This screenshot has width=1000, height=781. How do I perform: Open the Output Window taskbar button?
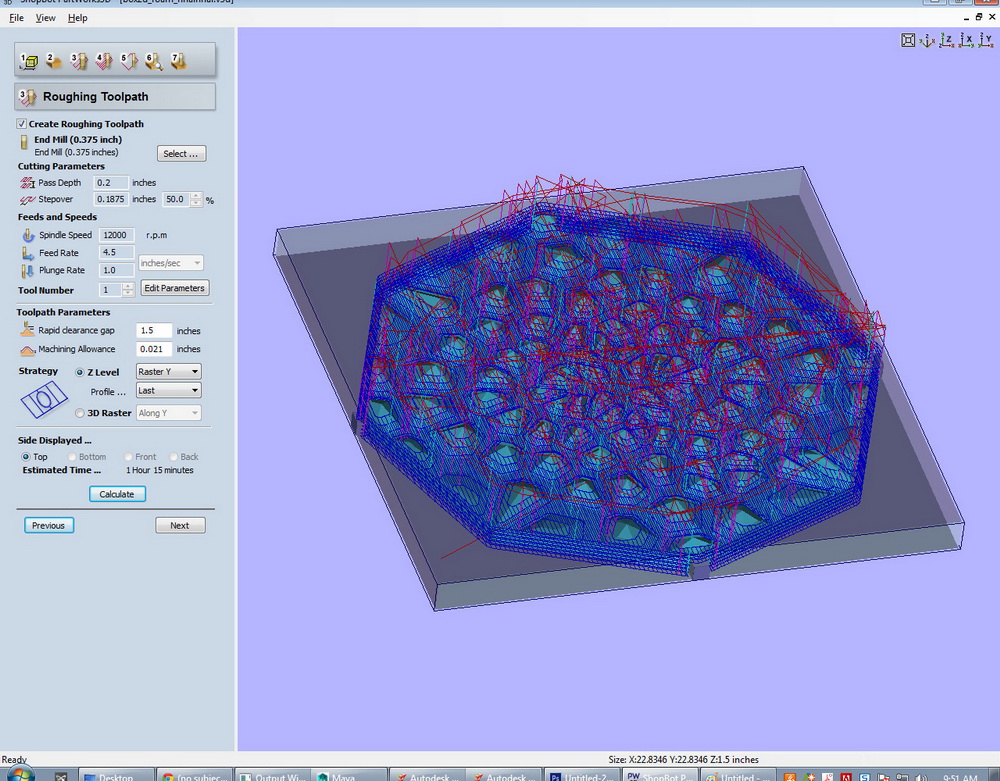pos(272,775)
